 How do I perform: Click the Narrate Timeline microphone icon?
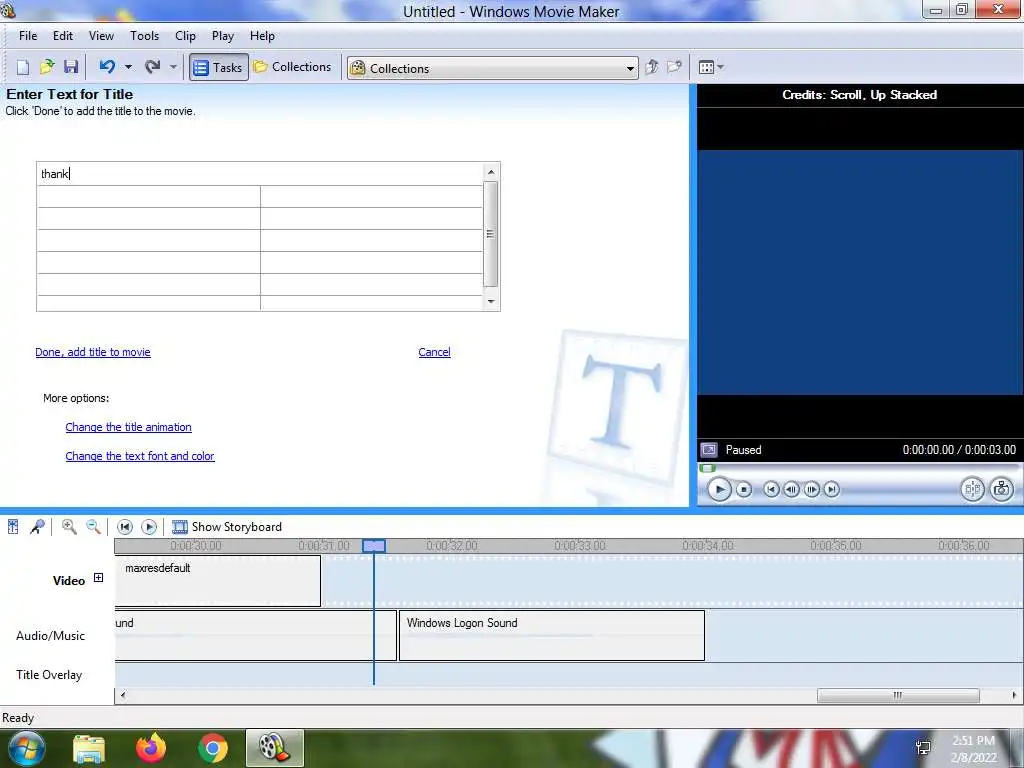click(37, 526)
